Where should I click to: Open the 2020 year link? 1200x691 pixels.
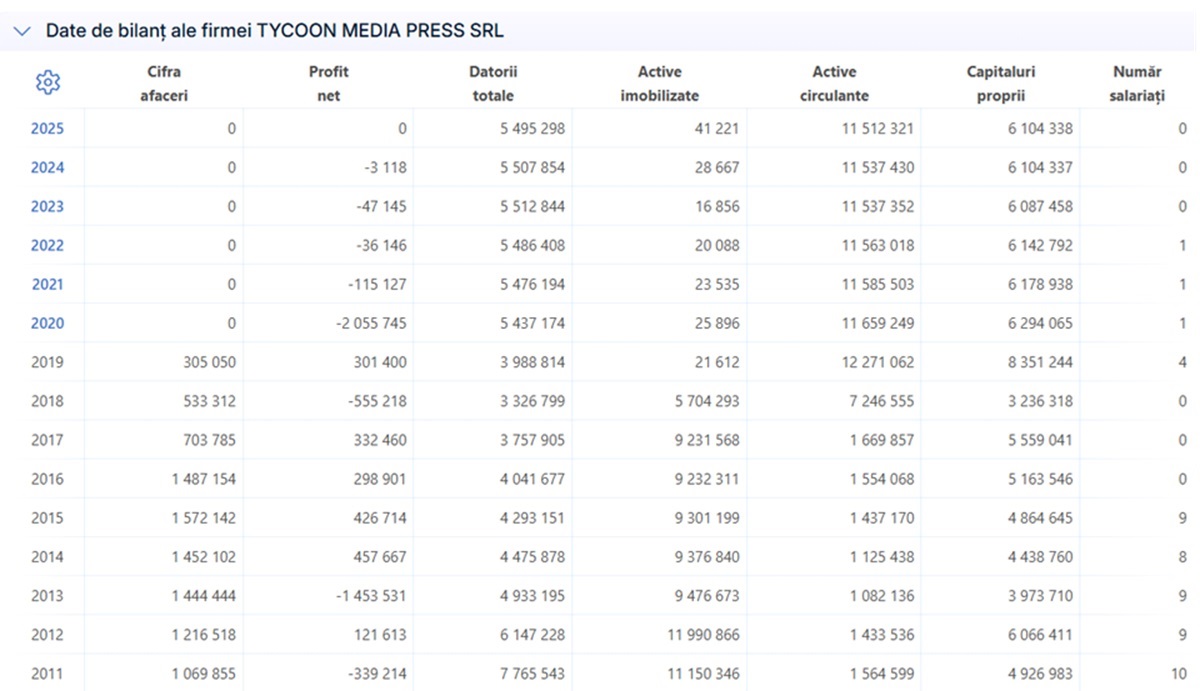tap(47, 323)
